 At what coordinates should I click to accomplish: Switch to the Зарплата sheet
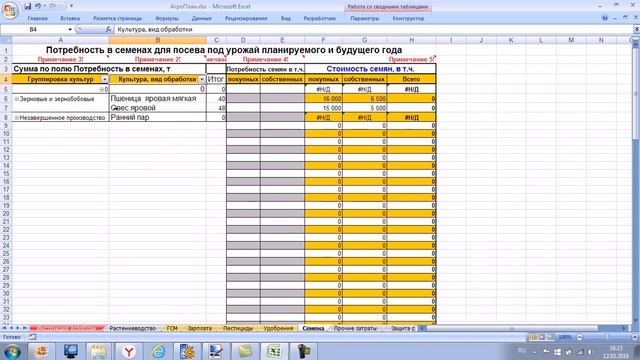199,328
